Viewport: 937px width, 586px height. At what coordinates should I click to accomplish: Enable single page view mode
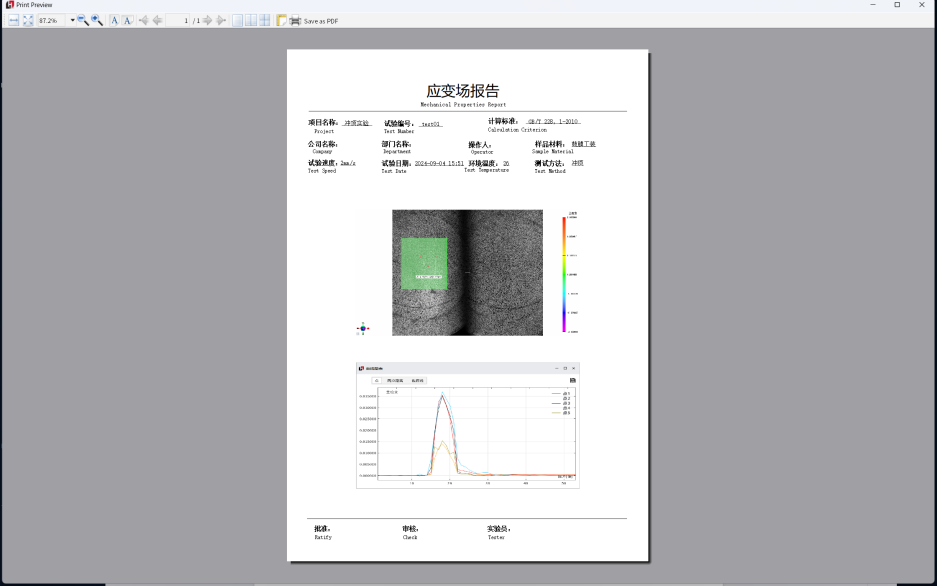(x=238, y=20)
